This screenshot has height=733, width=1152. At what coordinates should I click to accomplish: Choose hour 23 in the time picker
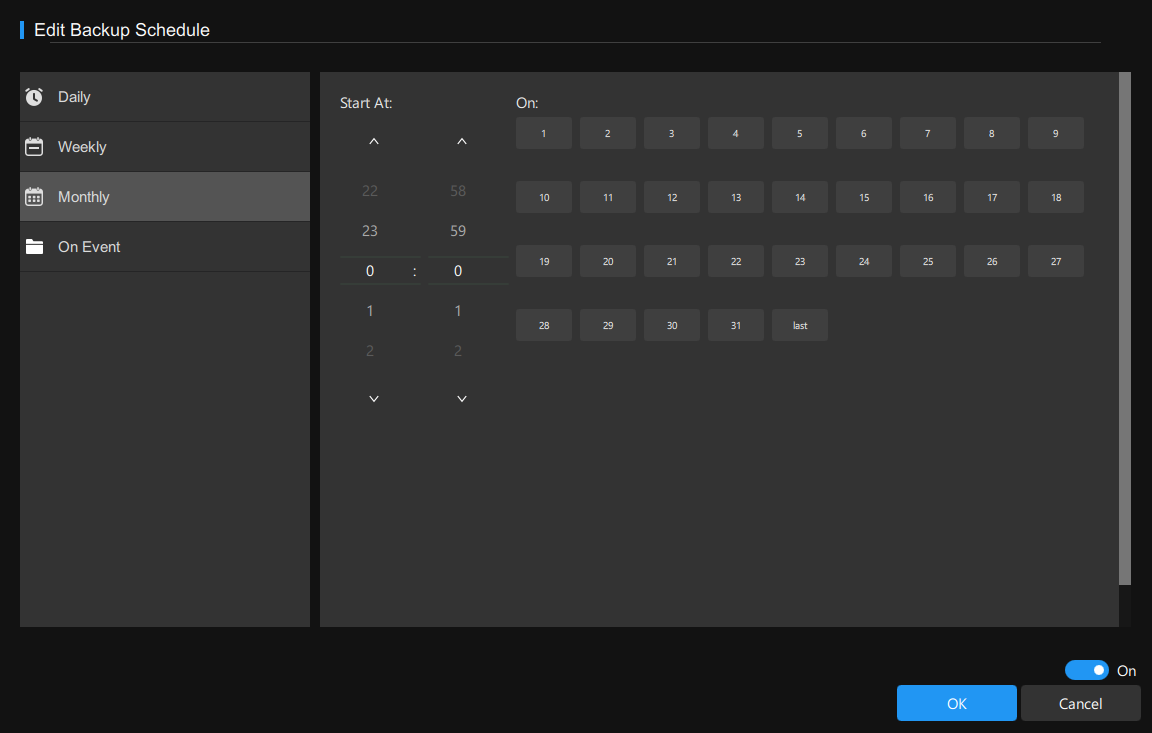click(370, 231)
